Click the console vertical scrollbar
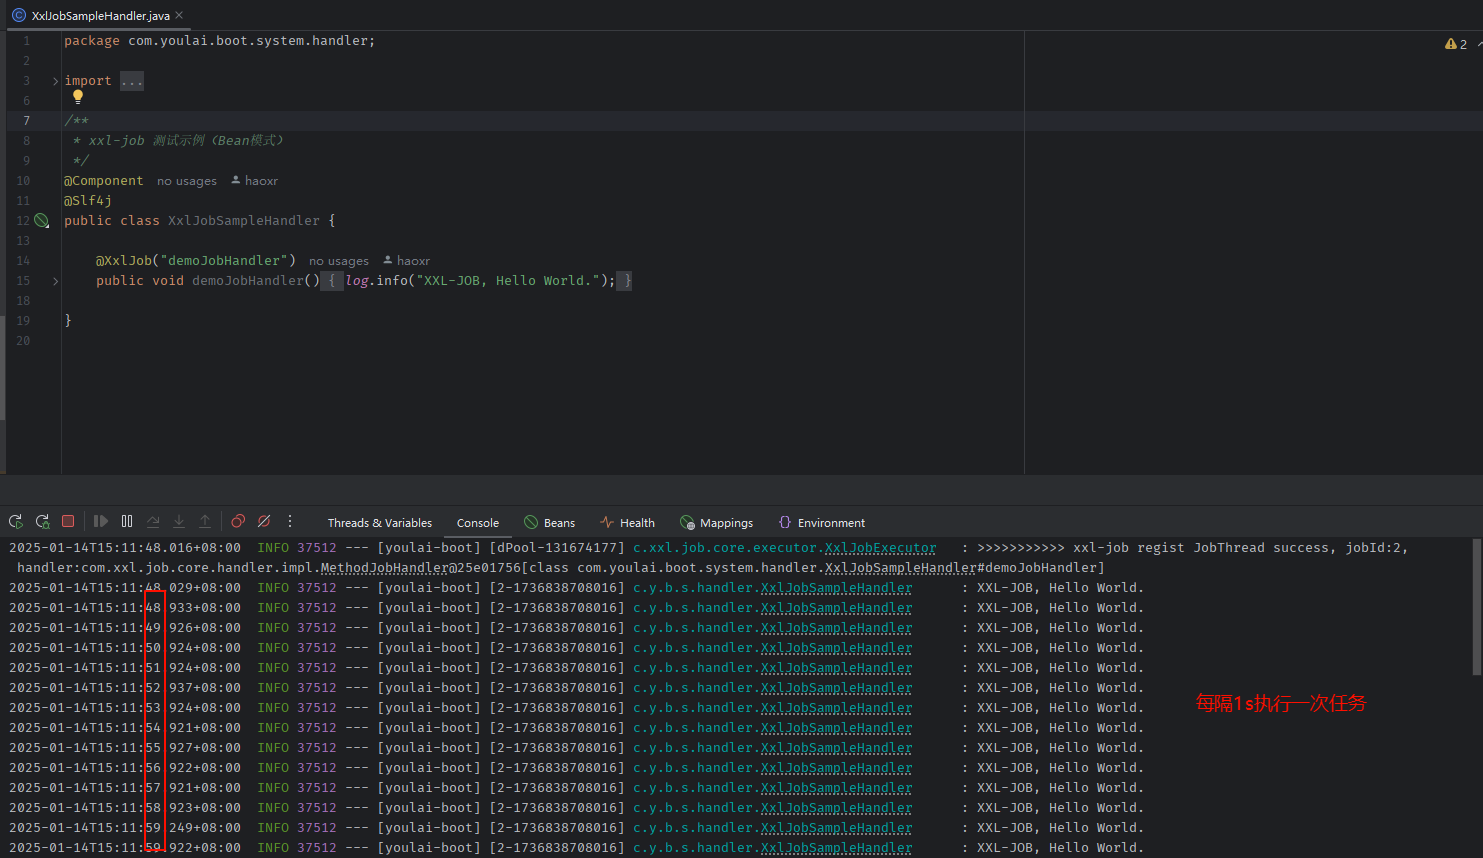The height and width of the screenshot is (858, 1483). tap(1476, 607)
